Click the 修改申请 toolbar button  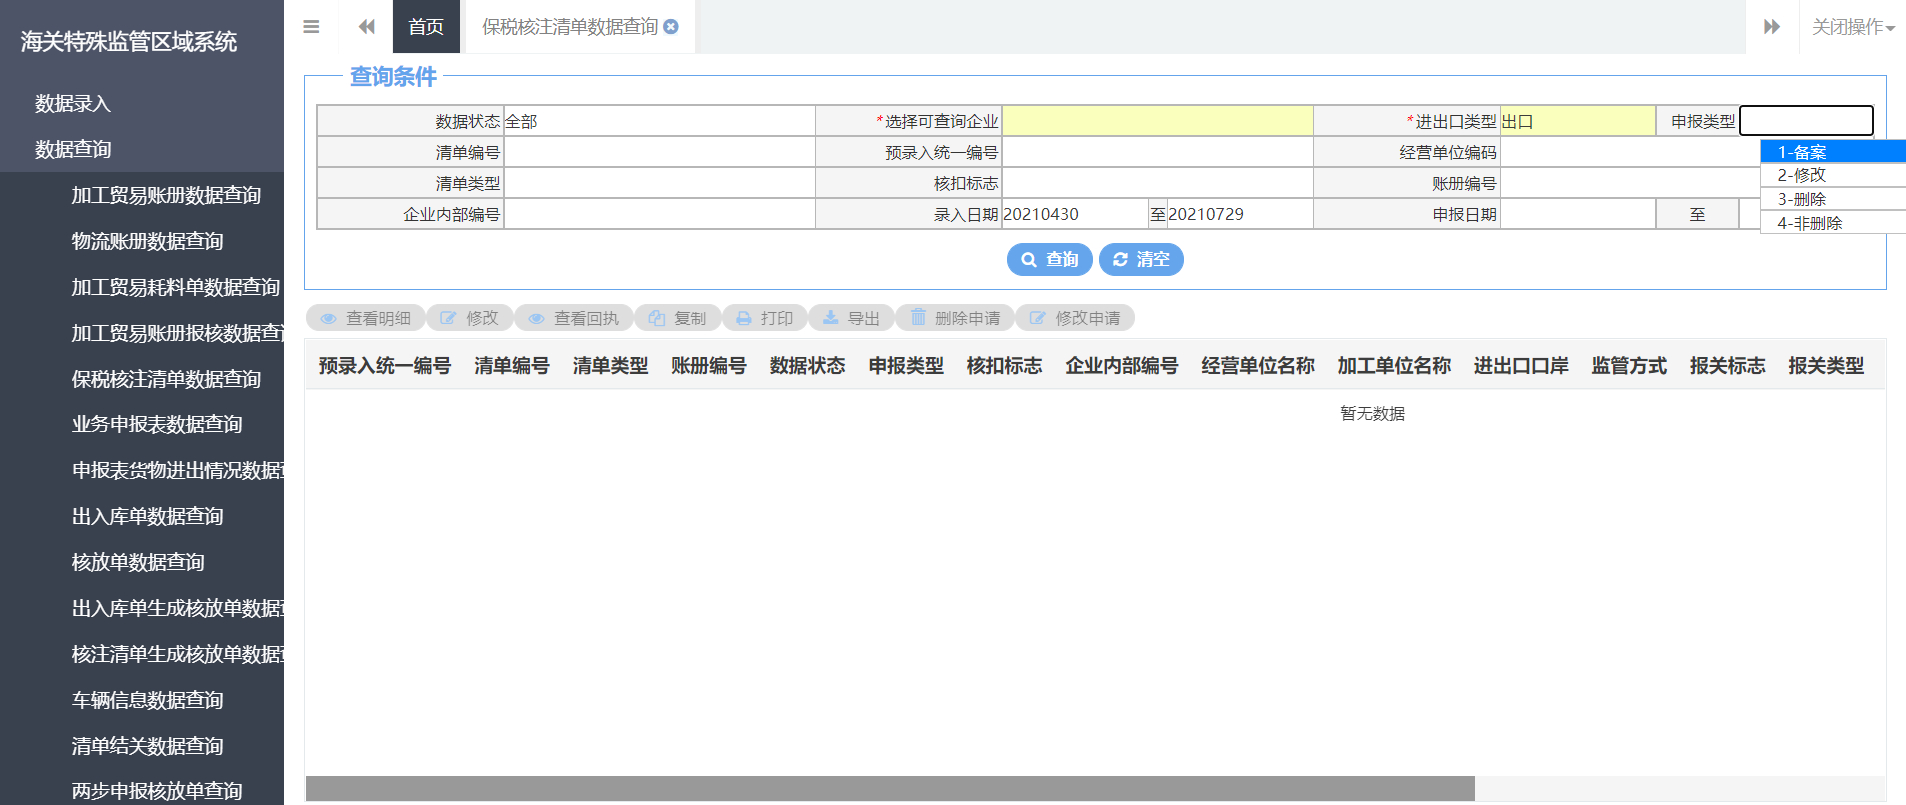(1075, 318)
